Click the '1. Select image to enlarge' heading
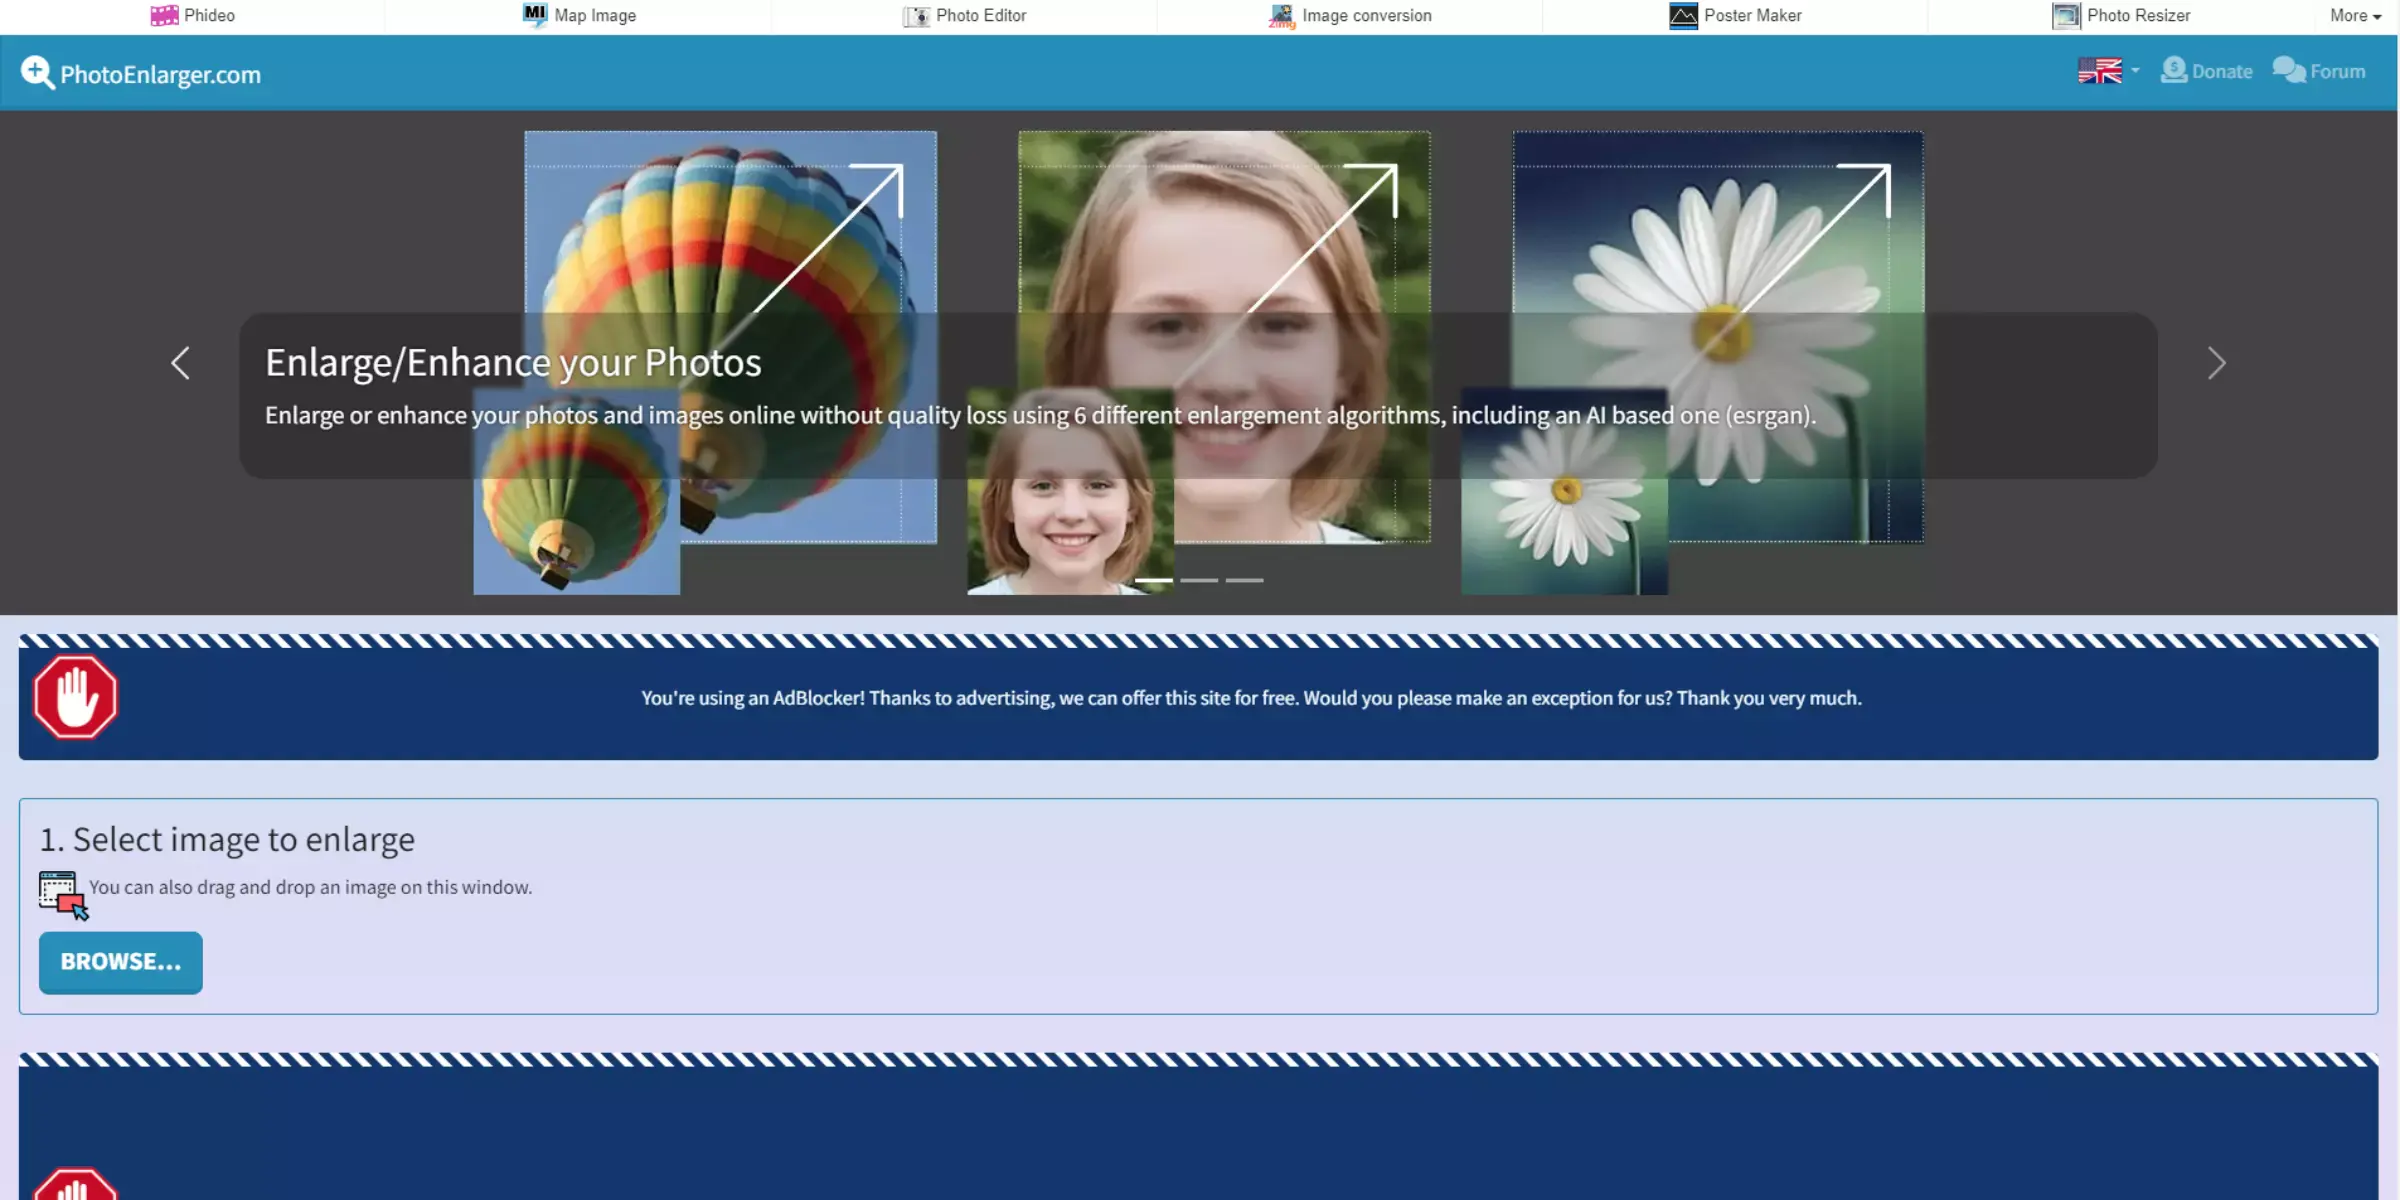This screenshot has width=2400, height=1200. (x=227, y=840)
